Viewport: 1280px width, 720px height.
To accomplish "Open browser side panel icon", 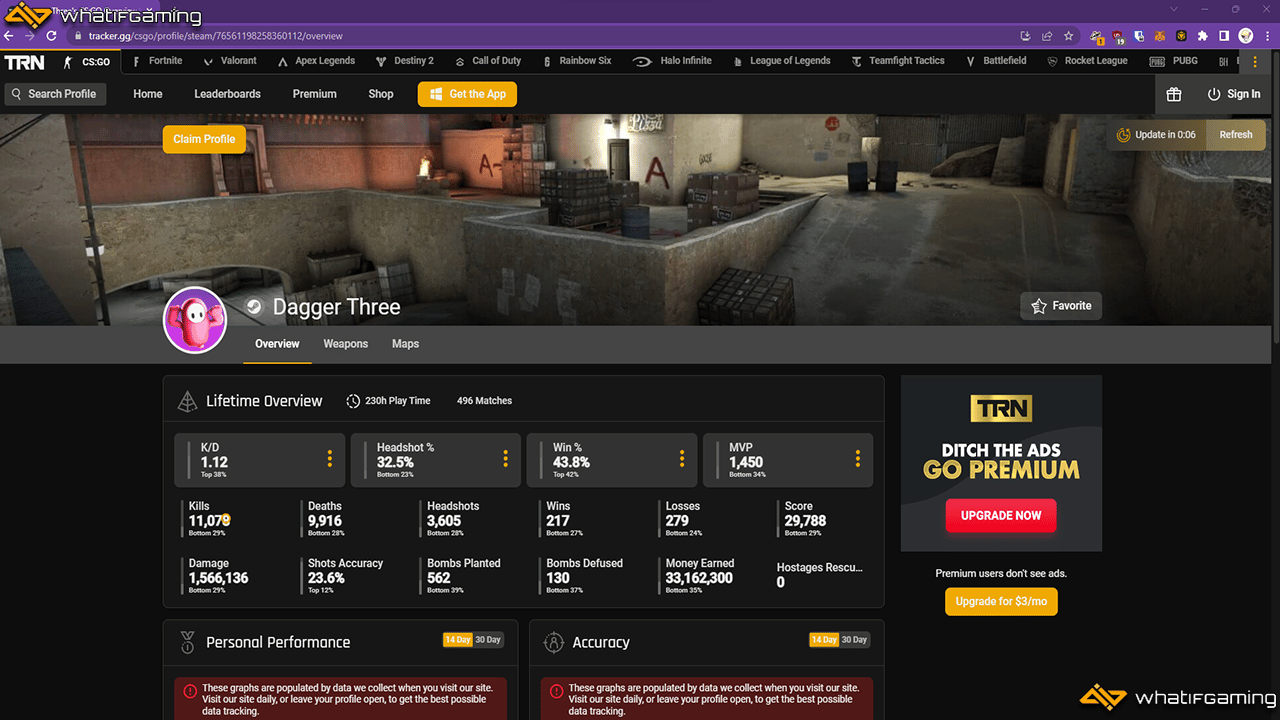I will pos(1224,36).
